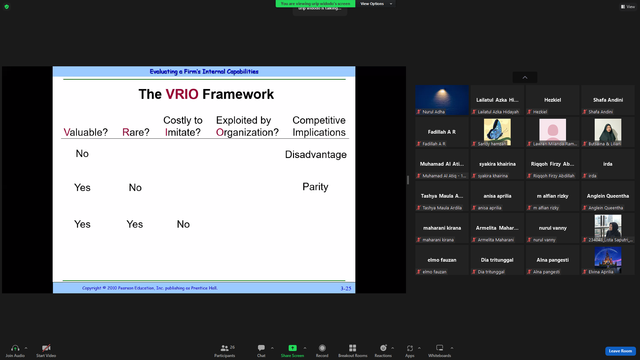Click maharani kirana's participant tile
640x360 pixels.
(442, 228)
